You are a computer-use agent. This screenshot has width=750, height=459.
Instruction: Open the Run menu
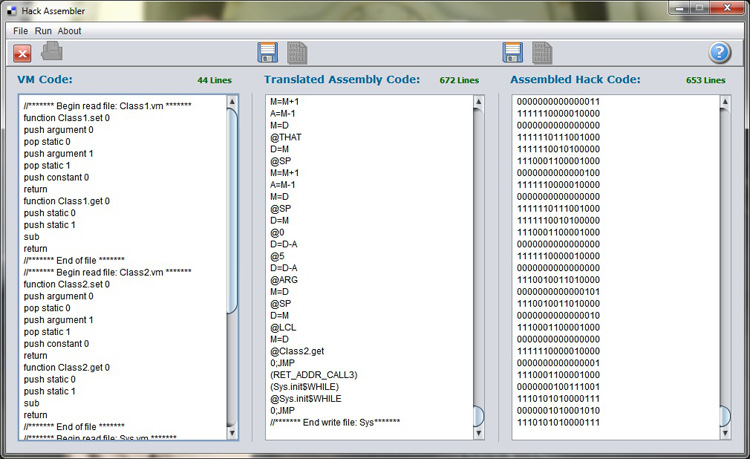point(43,31)
